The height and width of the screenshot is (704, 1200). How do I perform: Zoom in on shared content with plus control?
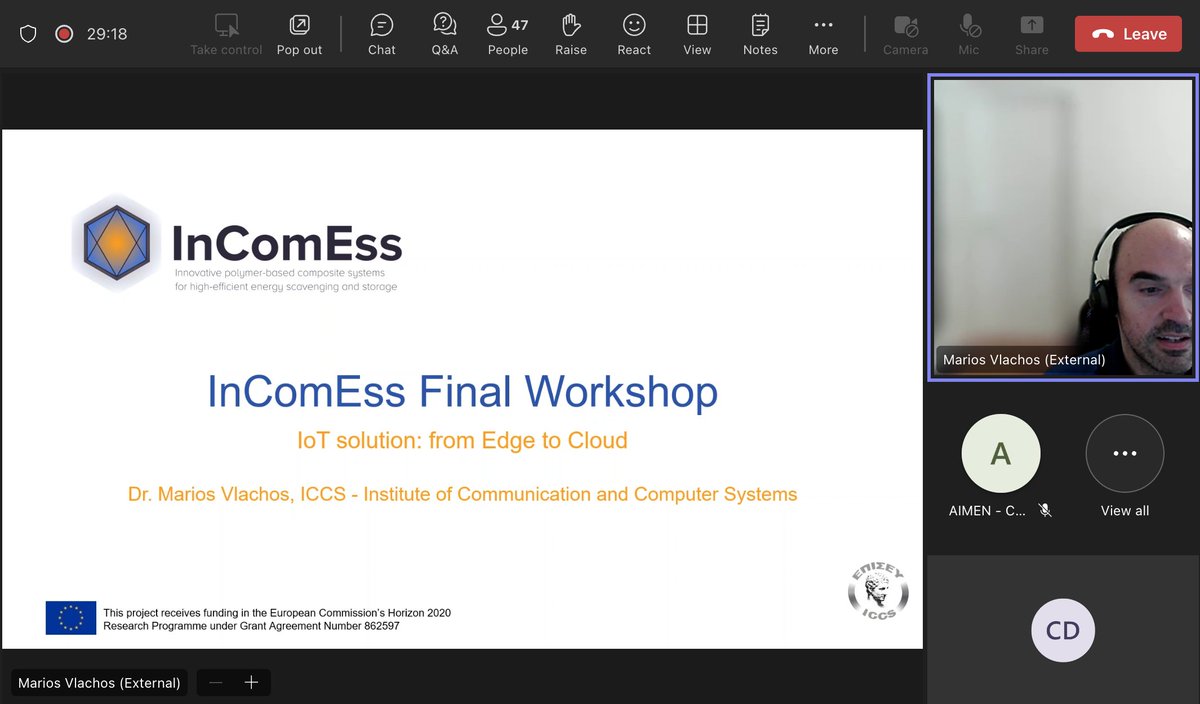249,682
